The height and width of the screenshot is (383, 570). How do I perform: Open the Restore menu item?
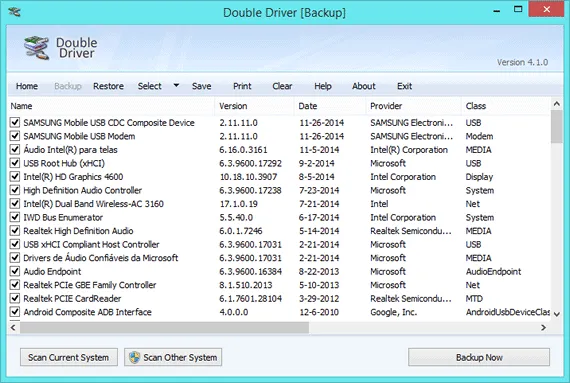pyautogui.click(x=108, y=86)
